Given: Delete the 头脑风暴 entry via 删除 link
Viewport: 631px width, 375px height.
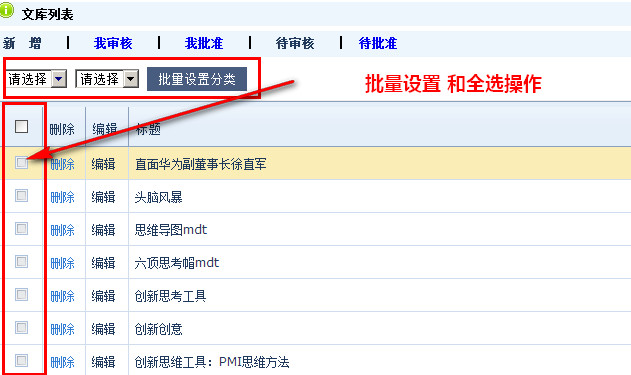Looking at the screenshot, I should click(x=62, y=198).
